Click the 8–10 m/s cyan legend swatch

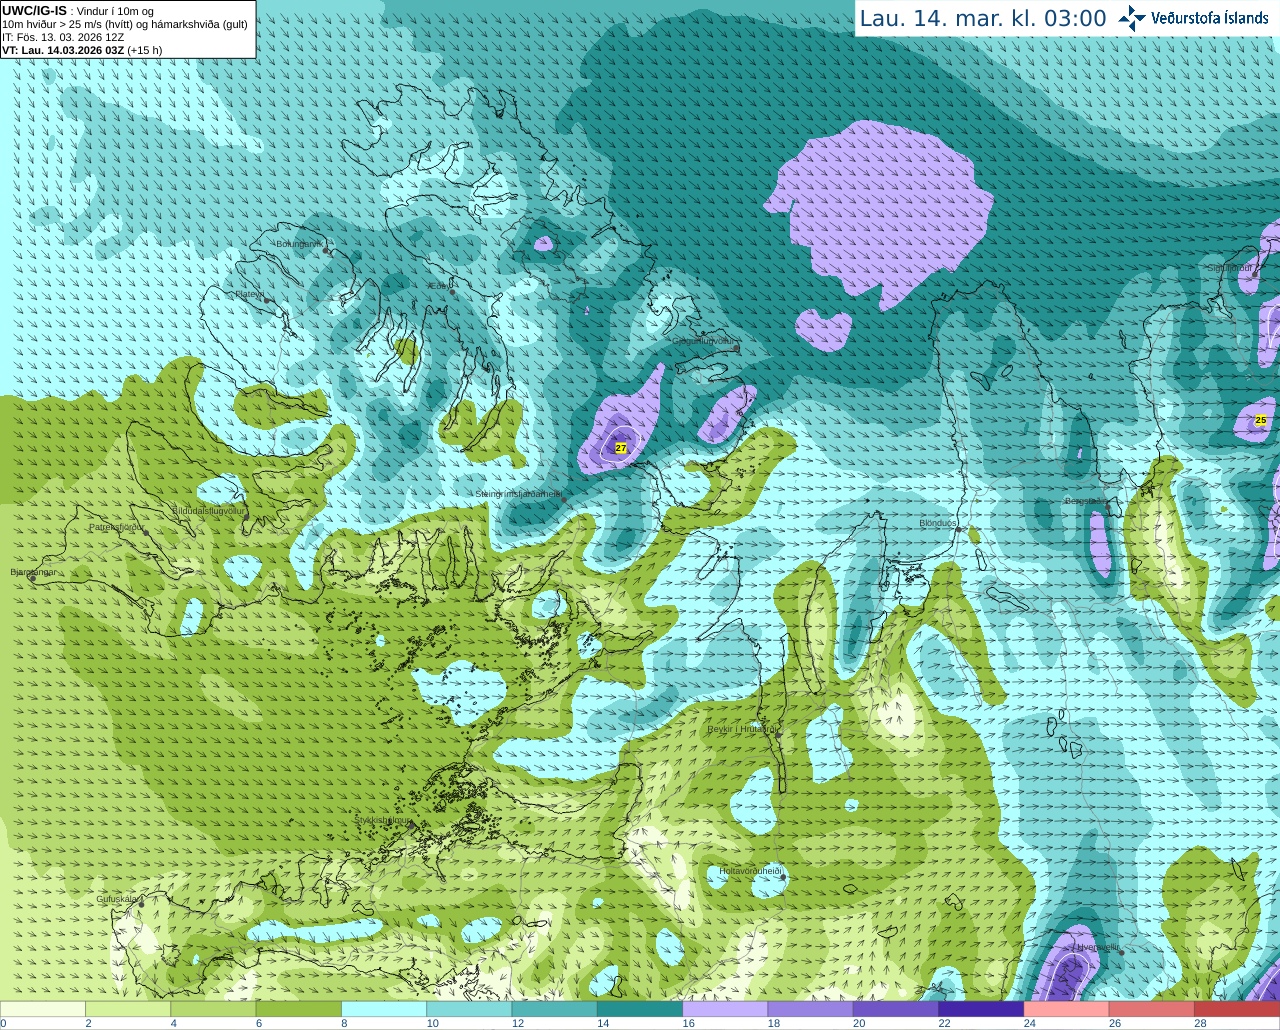point(384,1009)
